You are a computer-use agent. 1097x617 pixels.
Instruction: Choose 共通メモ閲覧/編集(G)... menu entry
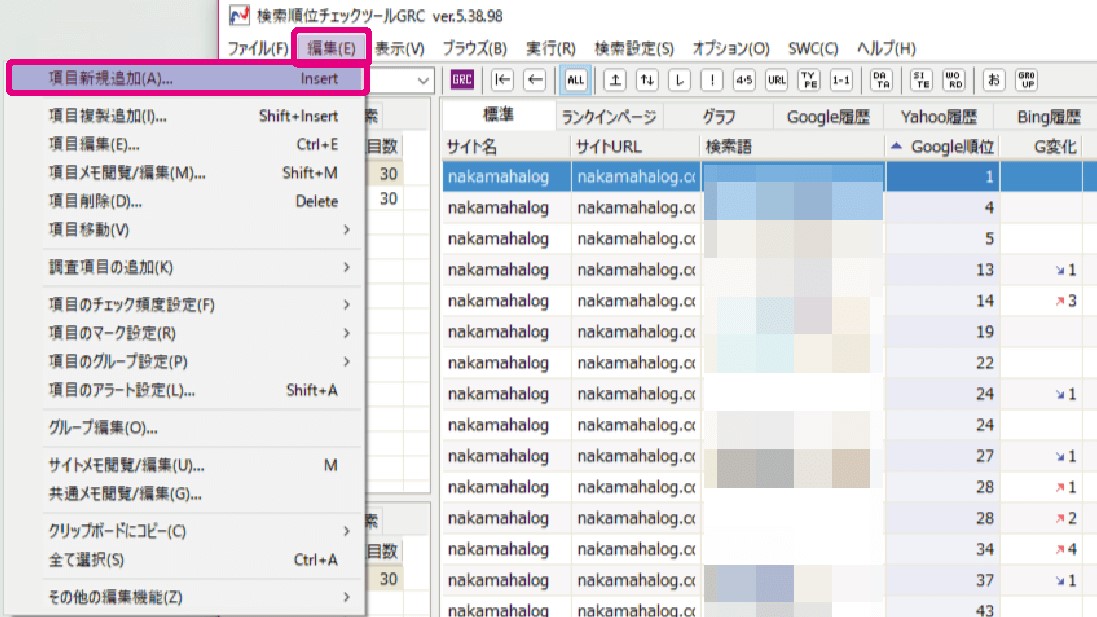[187, 494]
